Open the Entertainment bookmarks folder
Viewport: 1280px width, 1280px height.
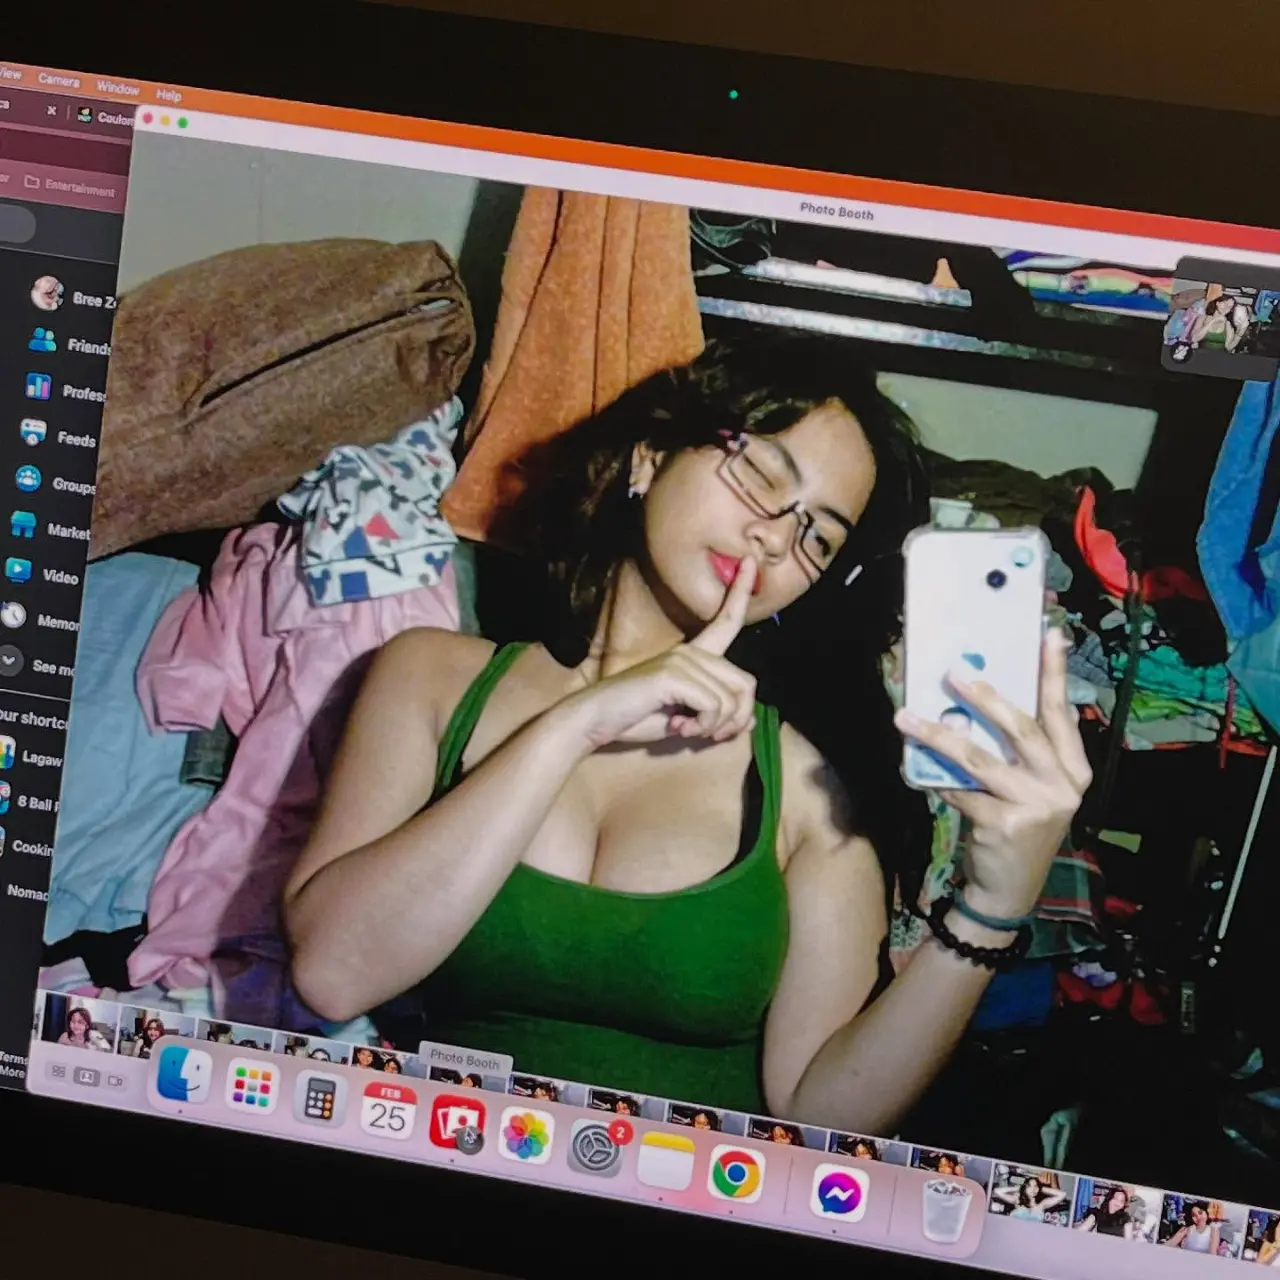pos(70,186)
